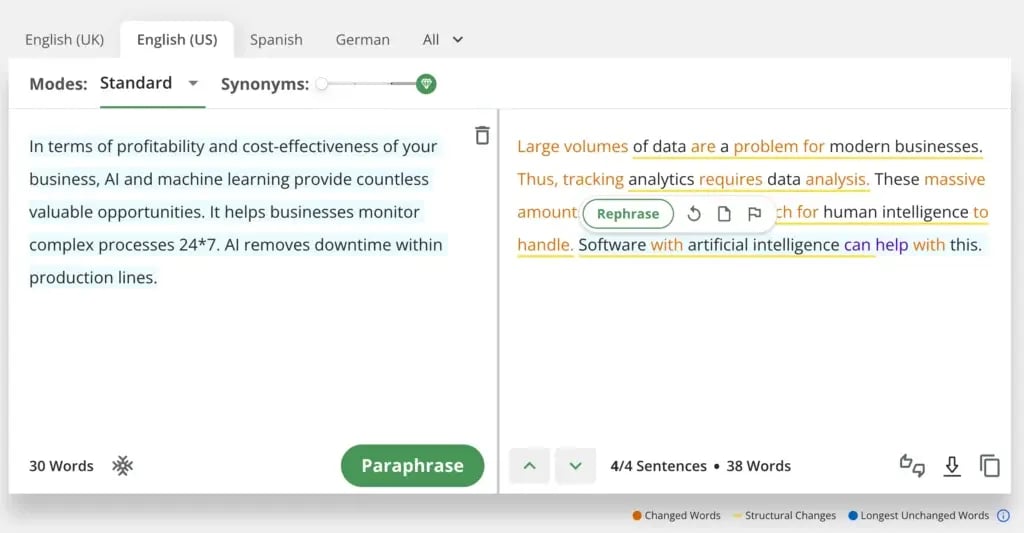Click the snowflake freeze words icon
This screenshot has height=533, width=1024.
(x=123, y=466)
